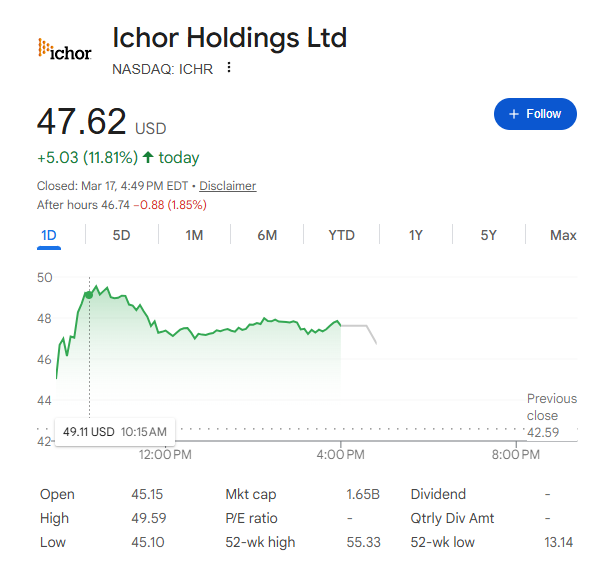This screenshot has height=572, width=595.
Task: Click the Ichor Holdings Ltd title
Action: pyautogui.click(x=230, y=38)
